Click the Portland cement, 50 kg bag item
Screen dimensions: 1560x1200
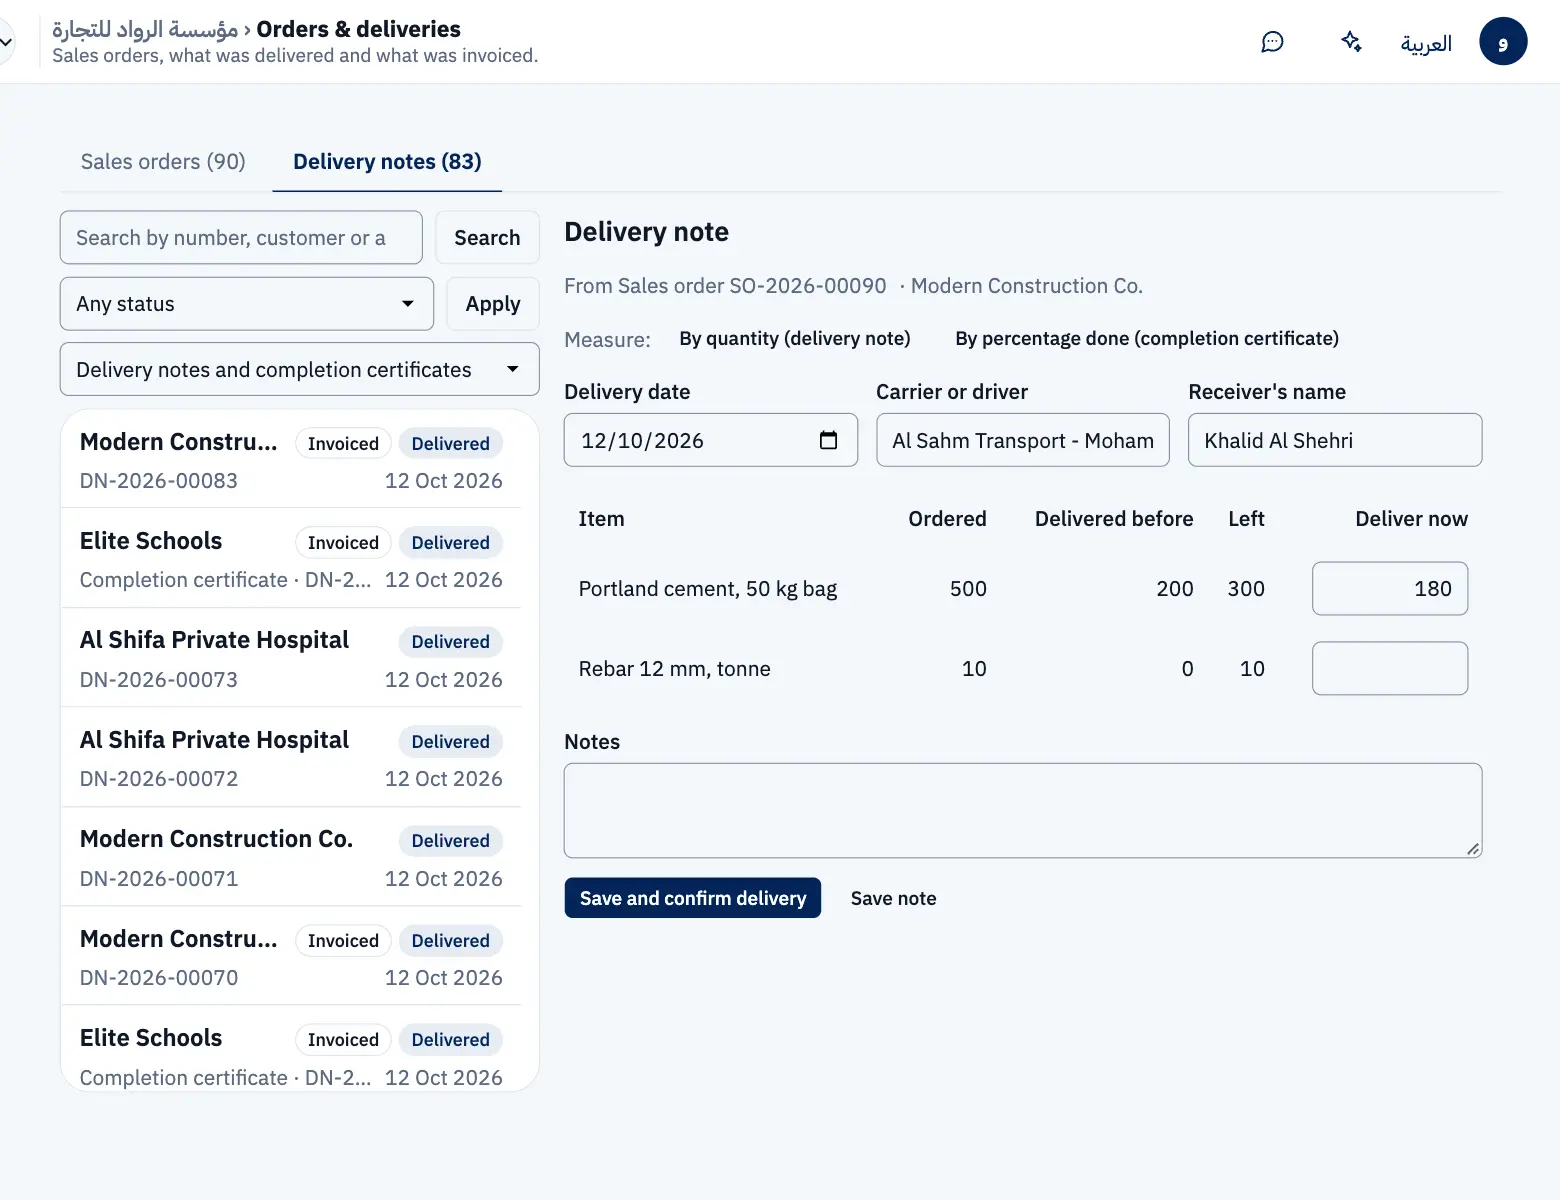708,589
